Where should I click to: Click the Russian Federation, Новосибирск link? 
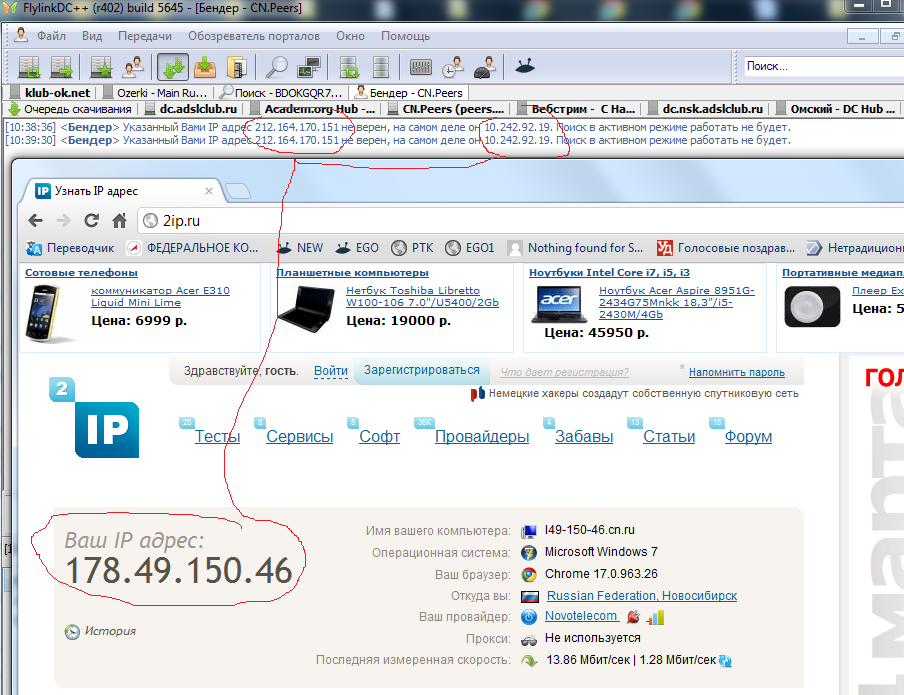click(642, 596)
